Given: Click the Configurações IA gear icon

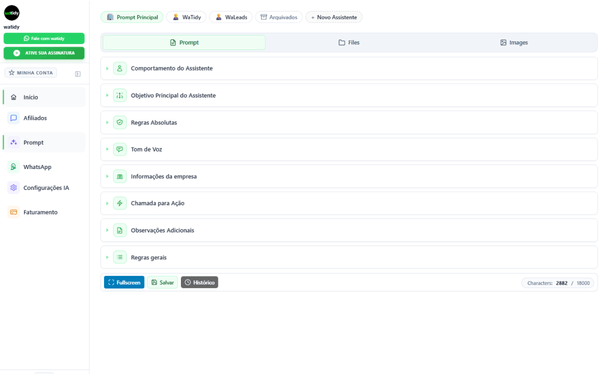Looking at the screenshot, I should pos(13,188).
